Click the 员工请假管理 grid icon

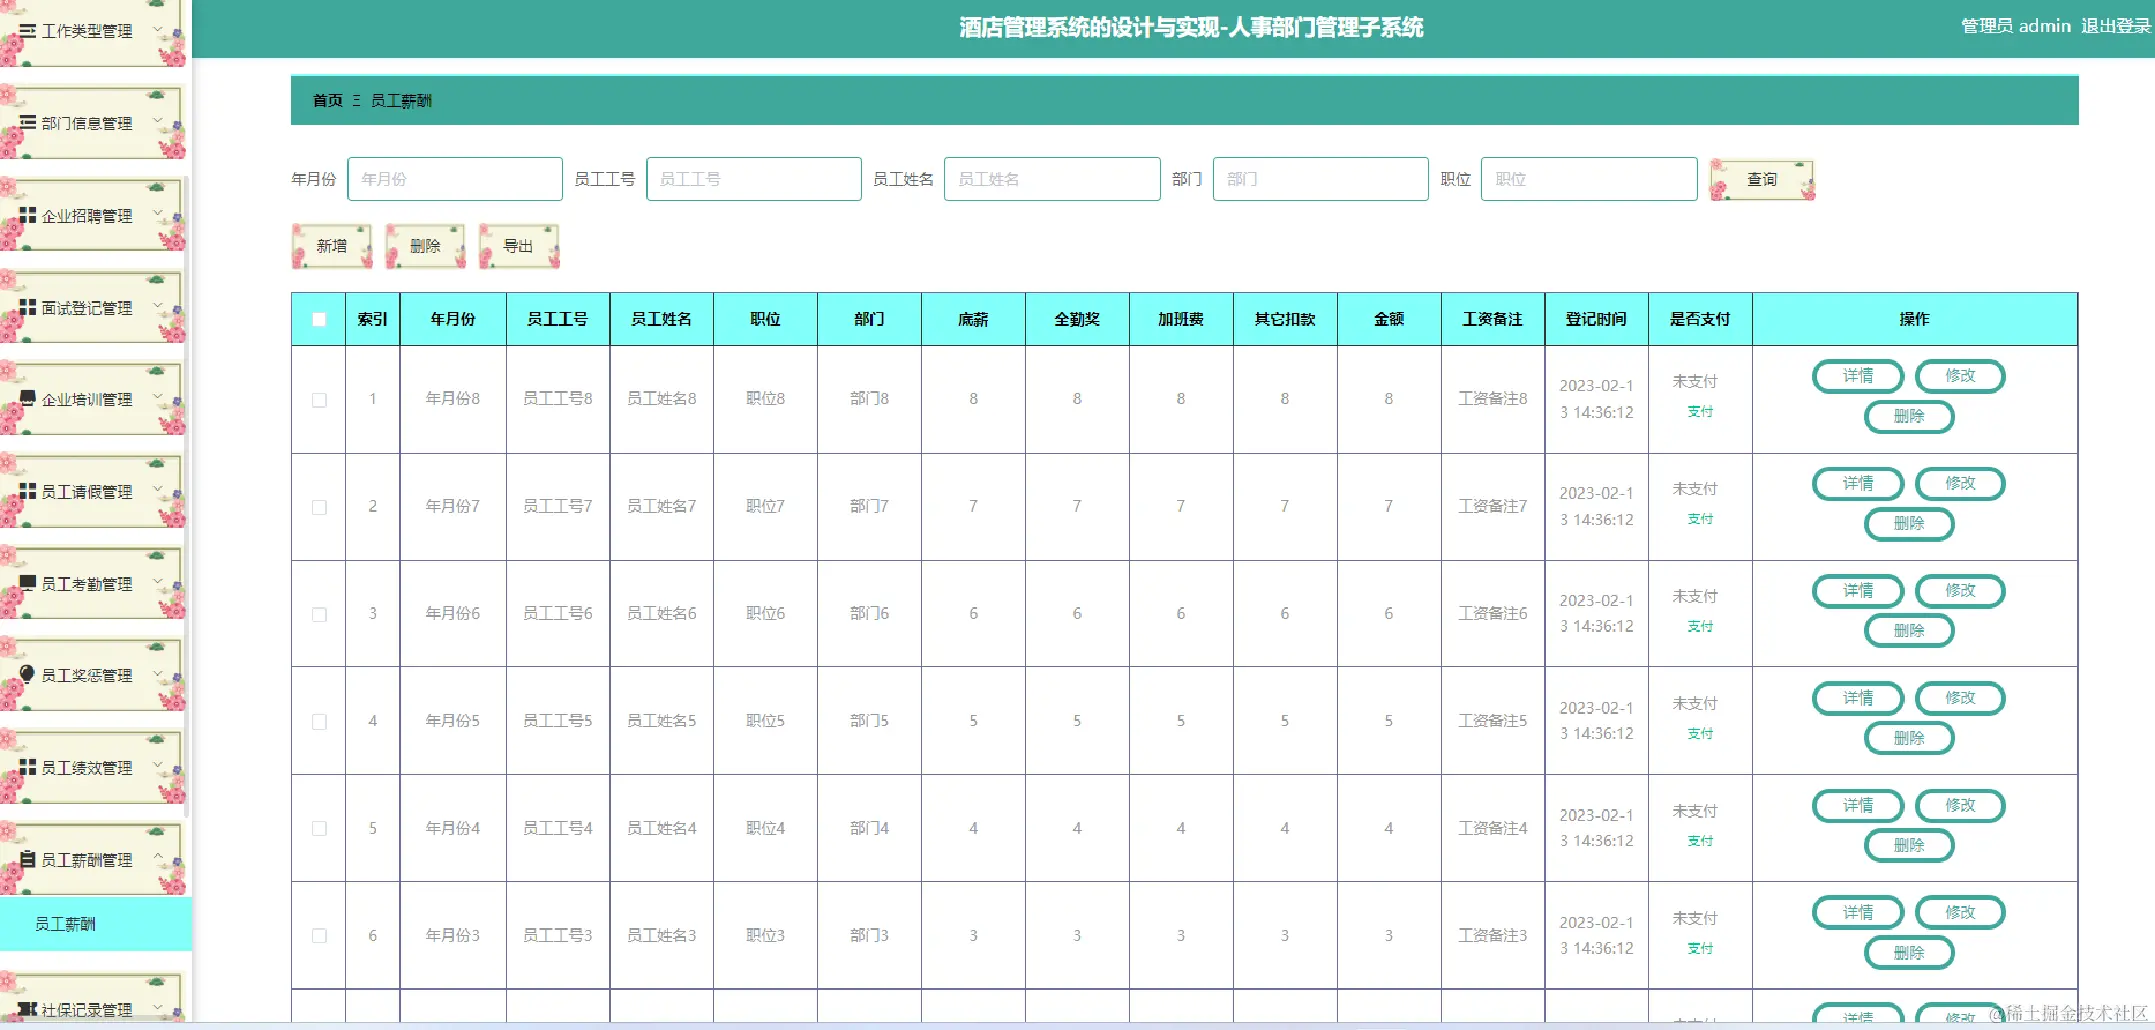28,491
